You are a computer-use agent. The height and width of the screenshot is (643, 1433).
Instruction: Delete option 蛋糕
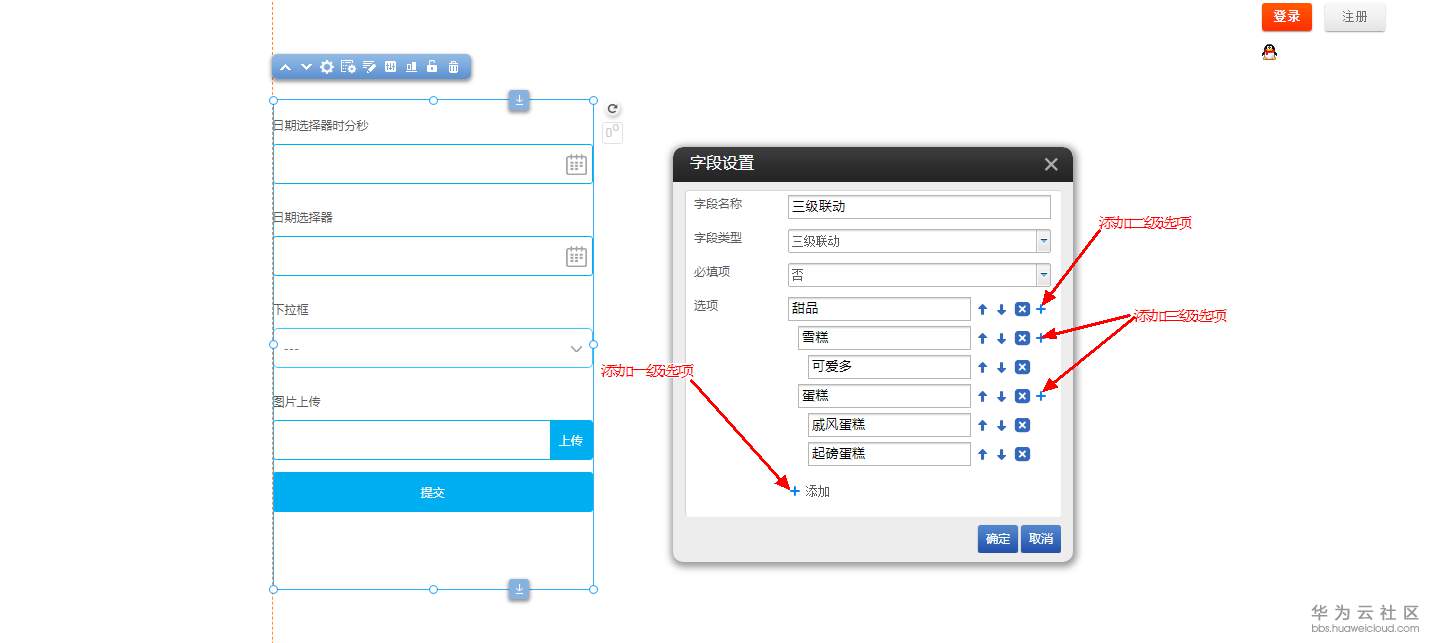(x=1022, y=396)
